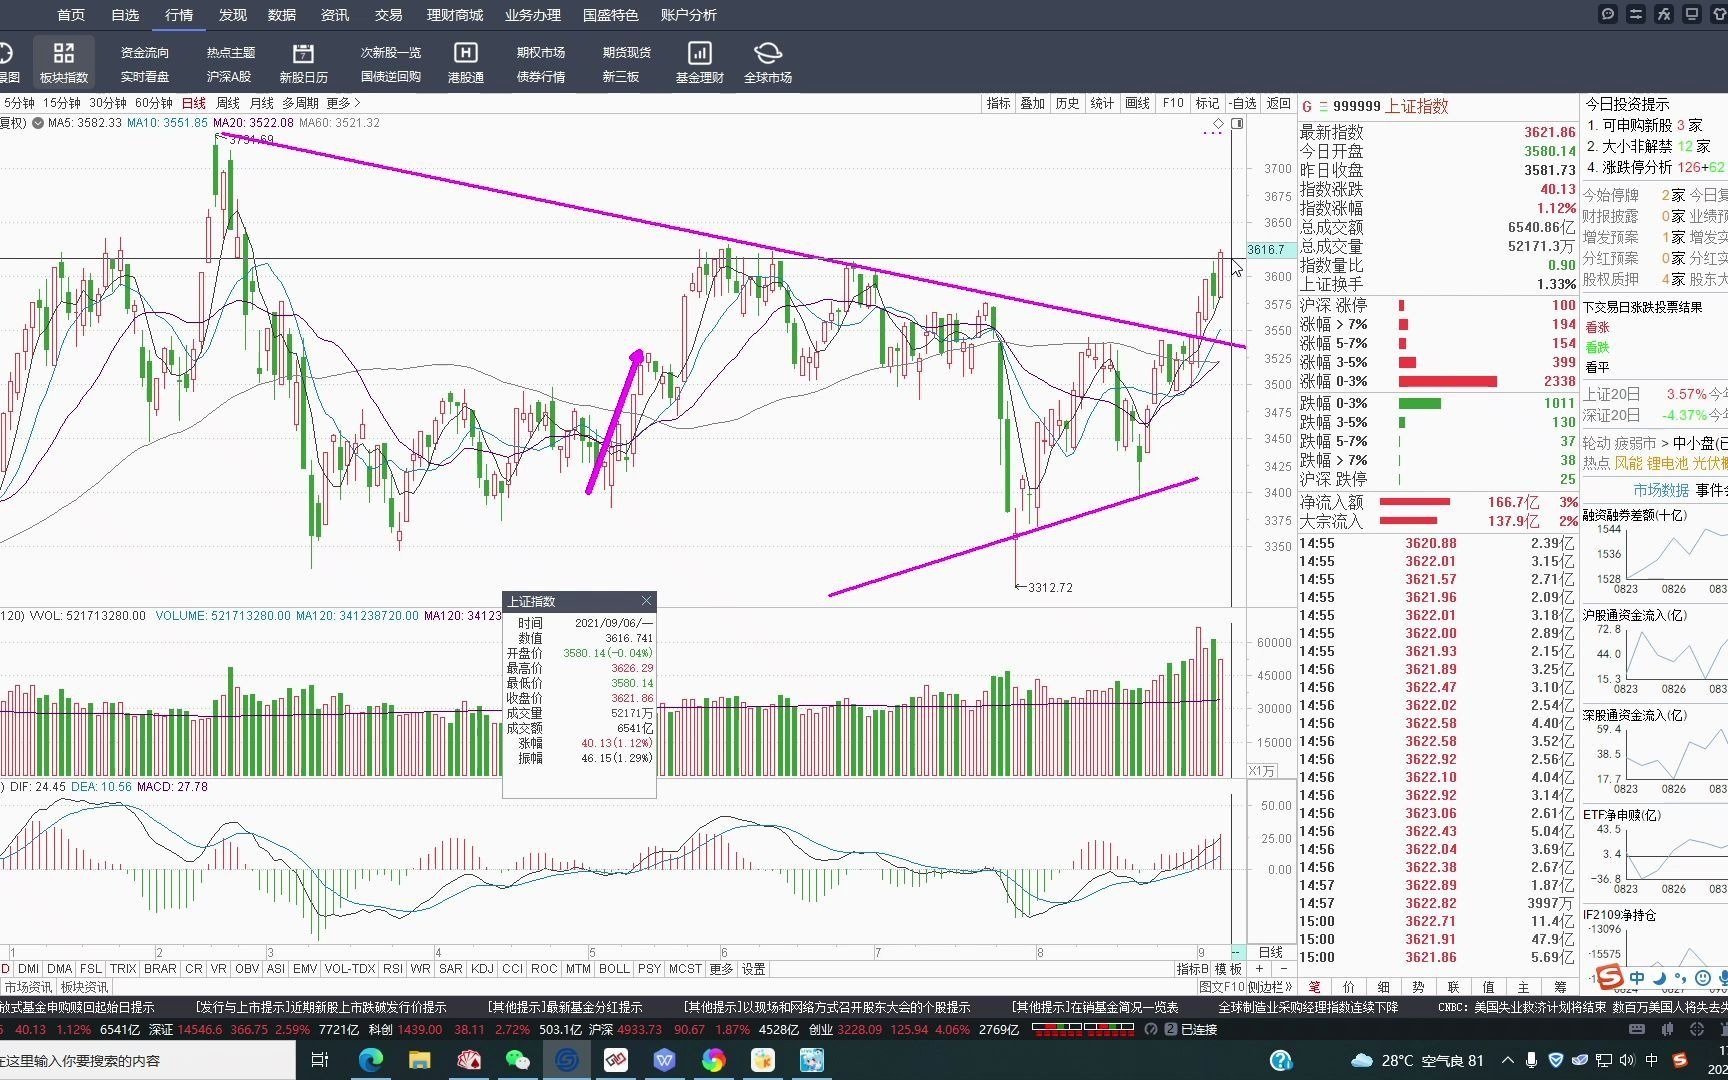Switch to 60分钟 period
The height and width of the screenshot is (1080, 1728).
154,103
